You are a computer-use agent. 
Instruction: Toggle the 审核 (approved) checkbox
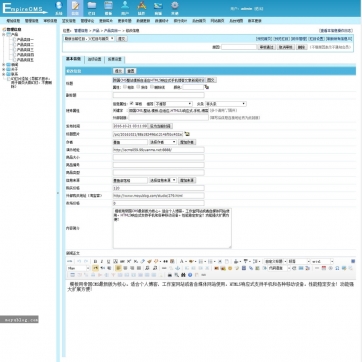point(131,104)
